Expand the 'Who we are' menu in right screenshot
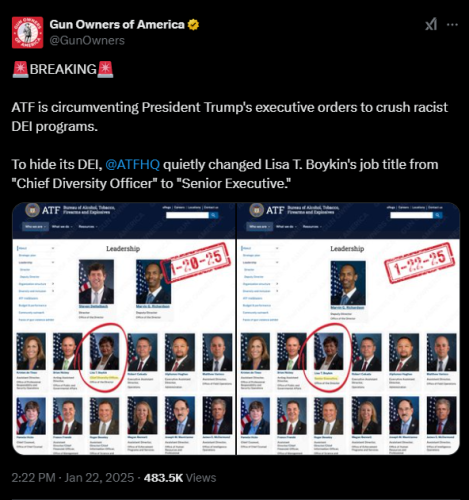469x500 pixels. pyautogui.click(x=259, y=227)
